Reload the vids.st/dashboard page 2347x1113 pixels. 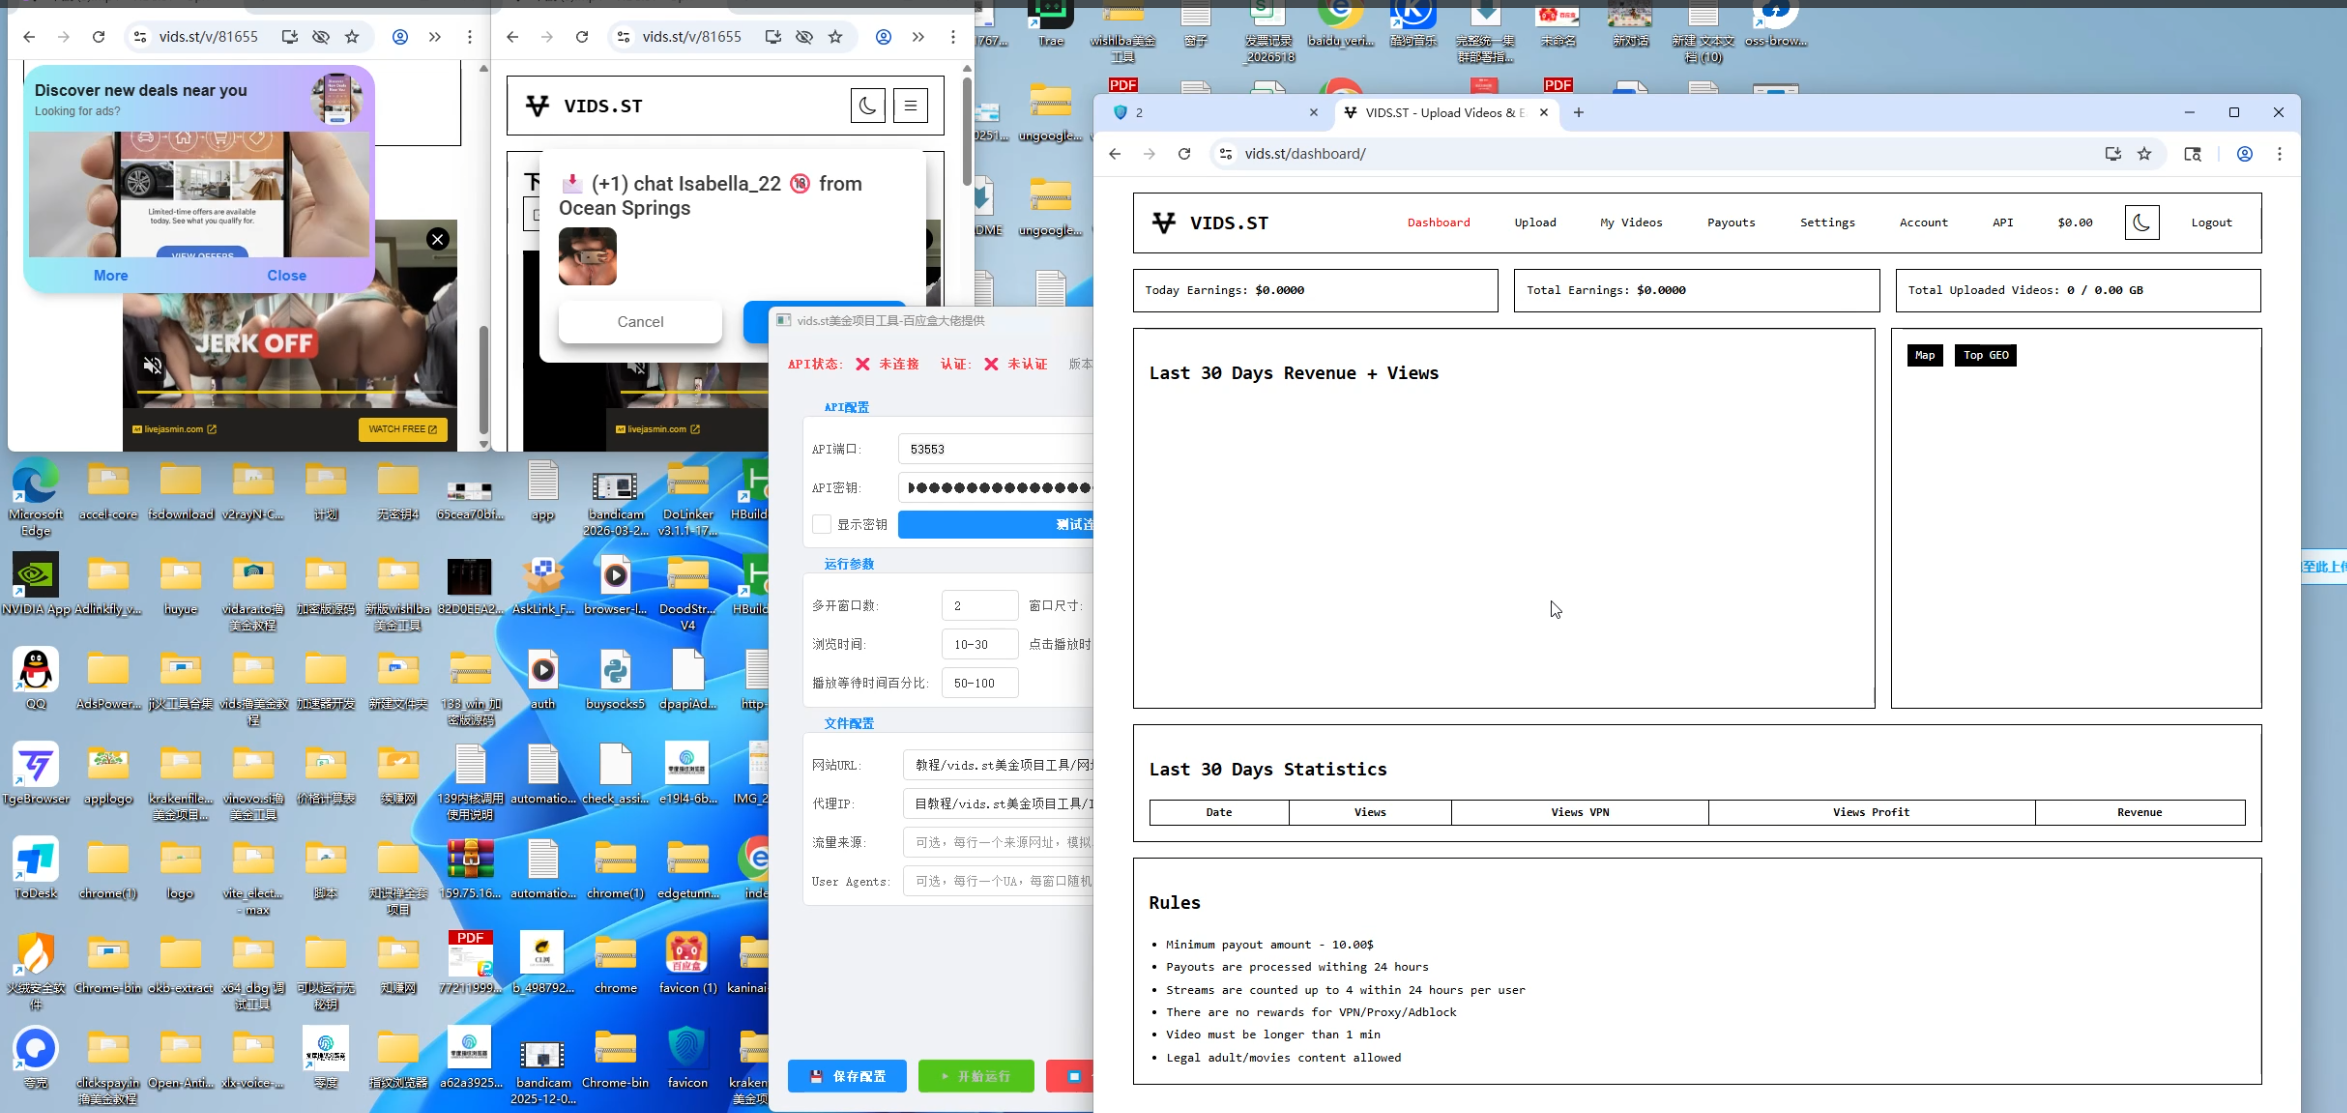point(1184,154)
